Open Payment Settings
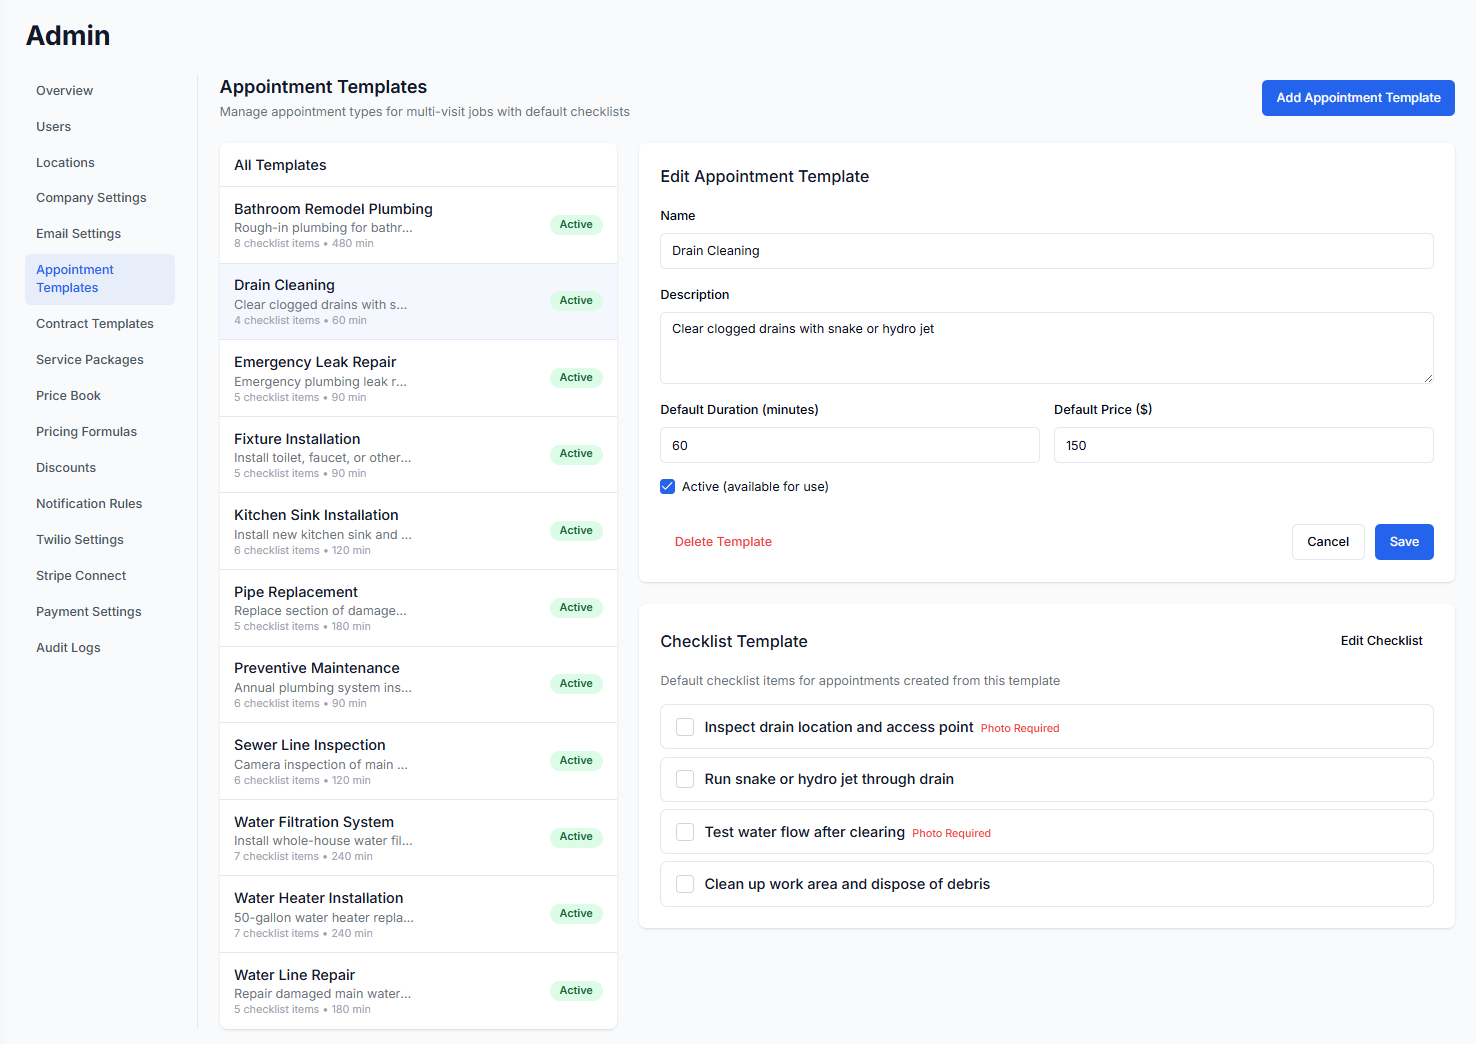Viewport: 1476px width, 1044px height. [100, 612]
